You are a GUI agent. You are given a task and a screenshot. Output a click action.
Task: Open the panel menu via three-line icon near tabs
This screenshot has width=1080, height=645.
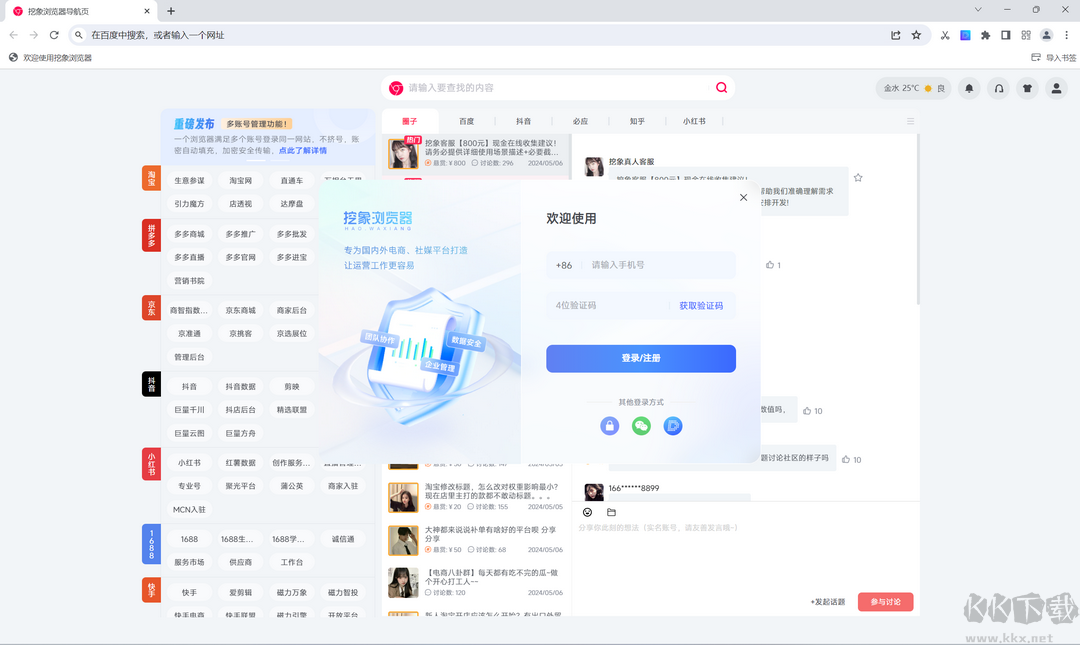tap(910, 120)
